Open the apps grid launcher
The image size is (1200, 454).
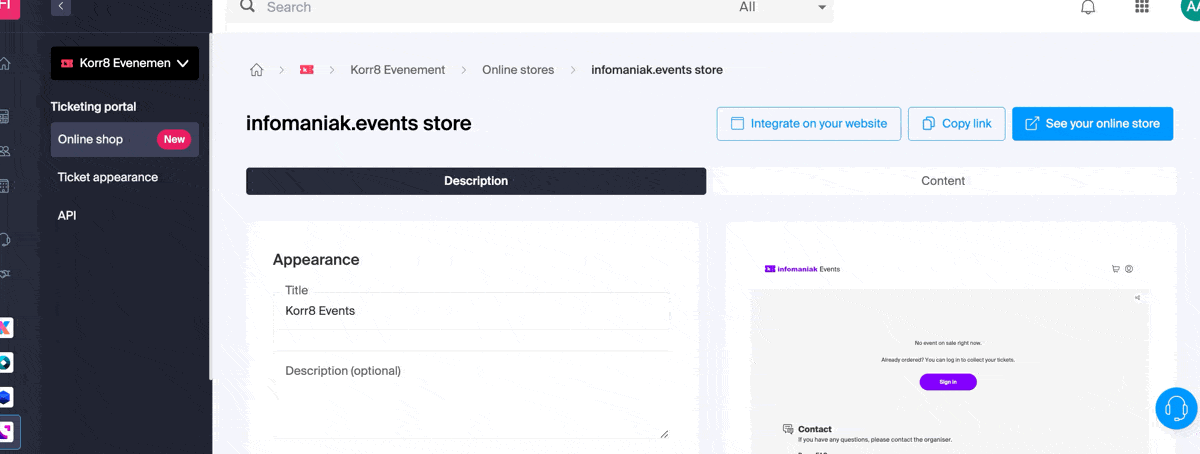pos(1142,8)
